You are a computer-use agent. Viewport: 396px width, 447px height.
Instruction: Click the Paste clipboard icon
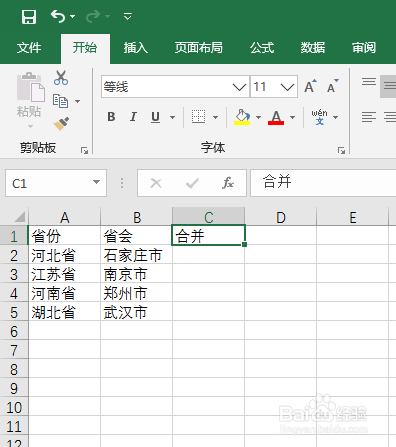click(x=30, y=87)
